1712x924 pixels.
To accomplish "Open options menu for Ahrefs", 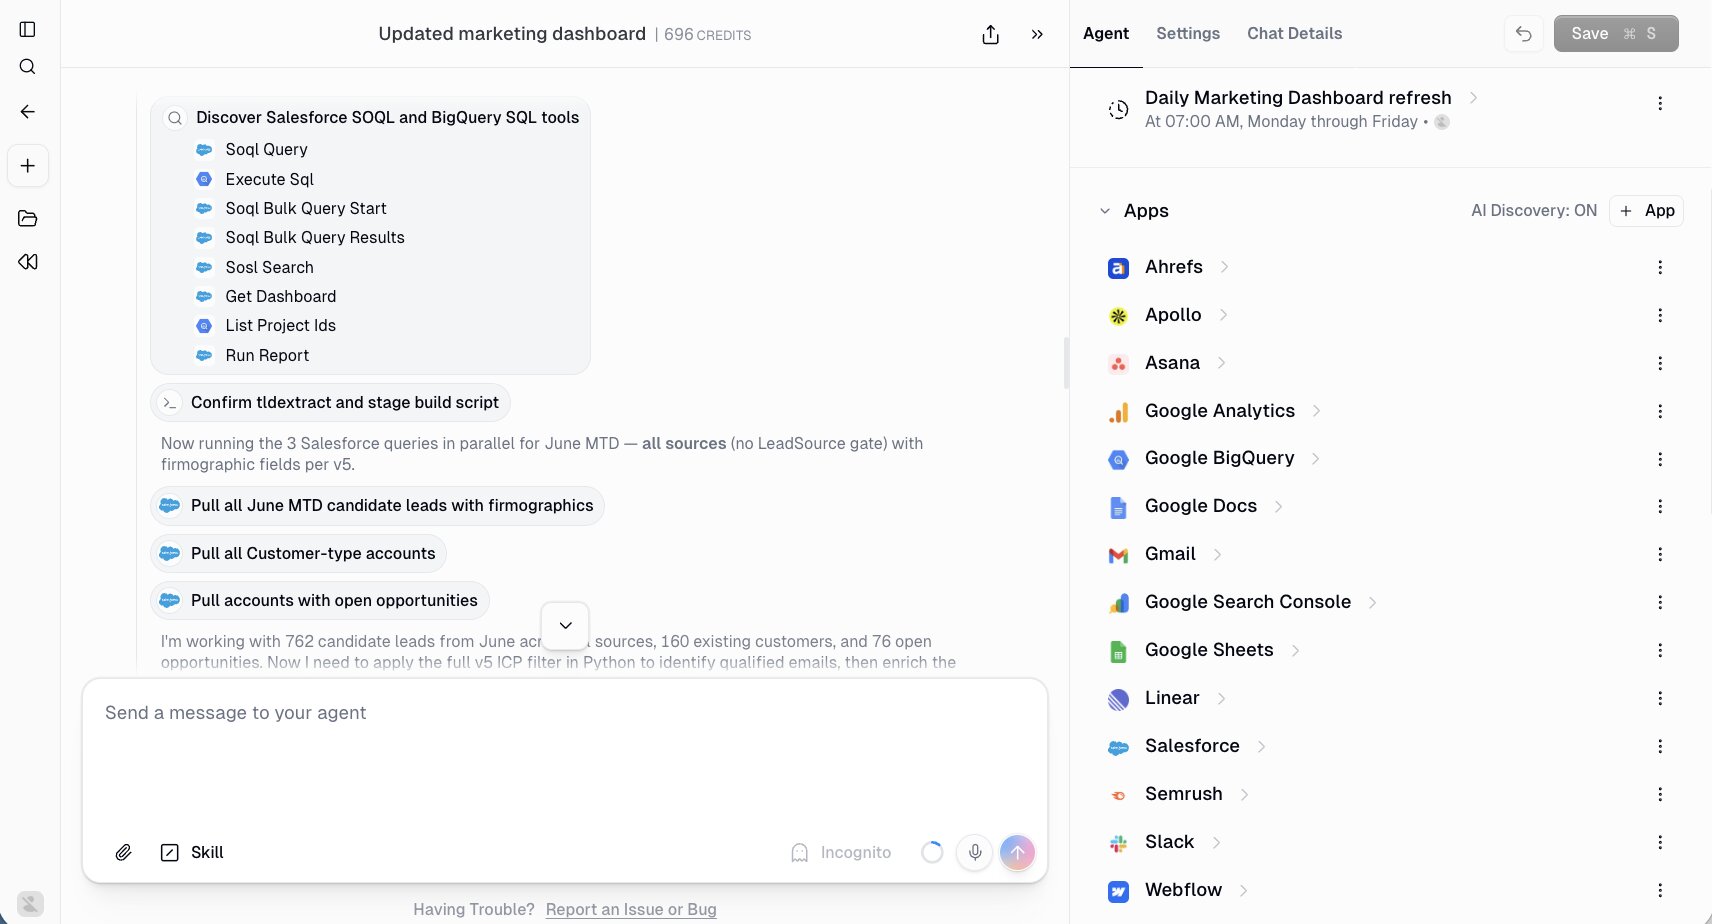I will tap(1660, 267).
